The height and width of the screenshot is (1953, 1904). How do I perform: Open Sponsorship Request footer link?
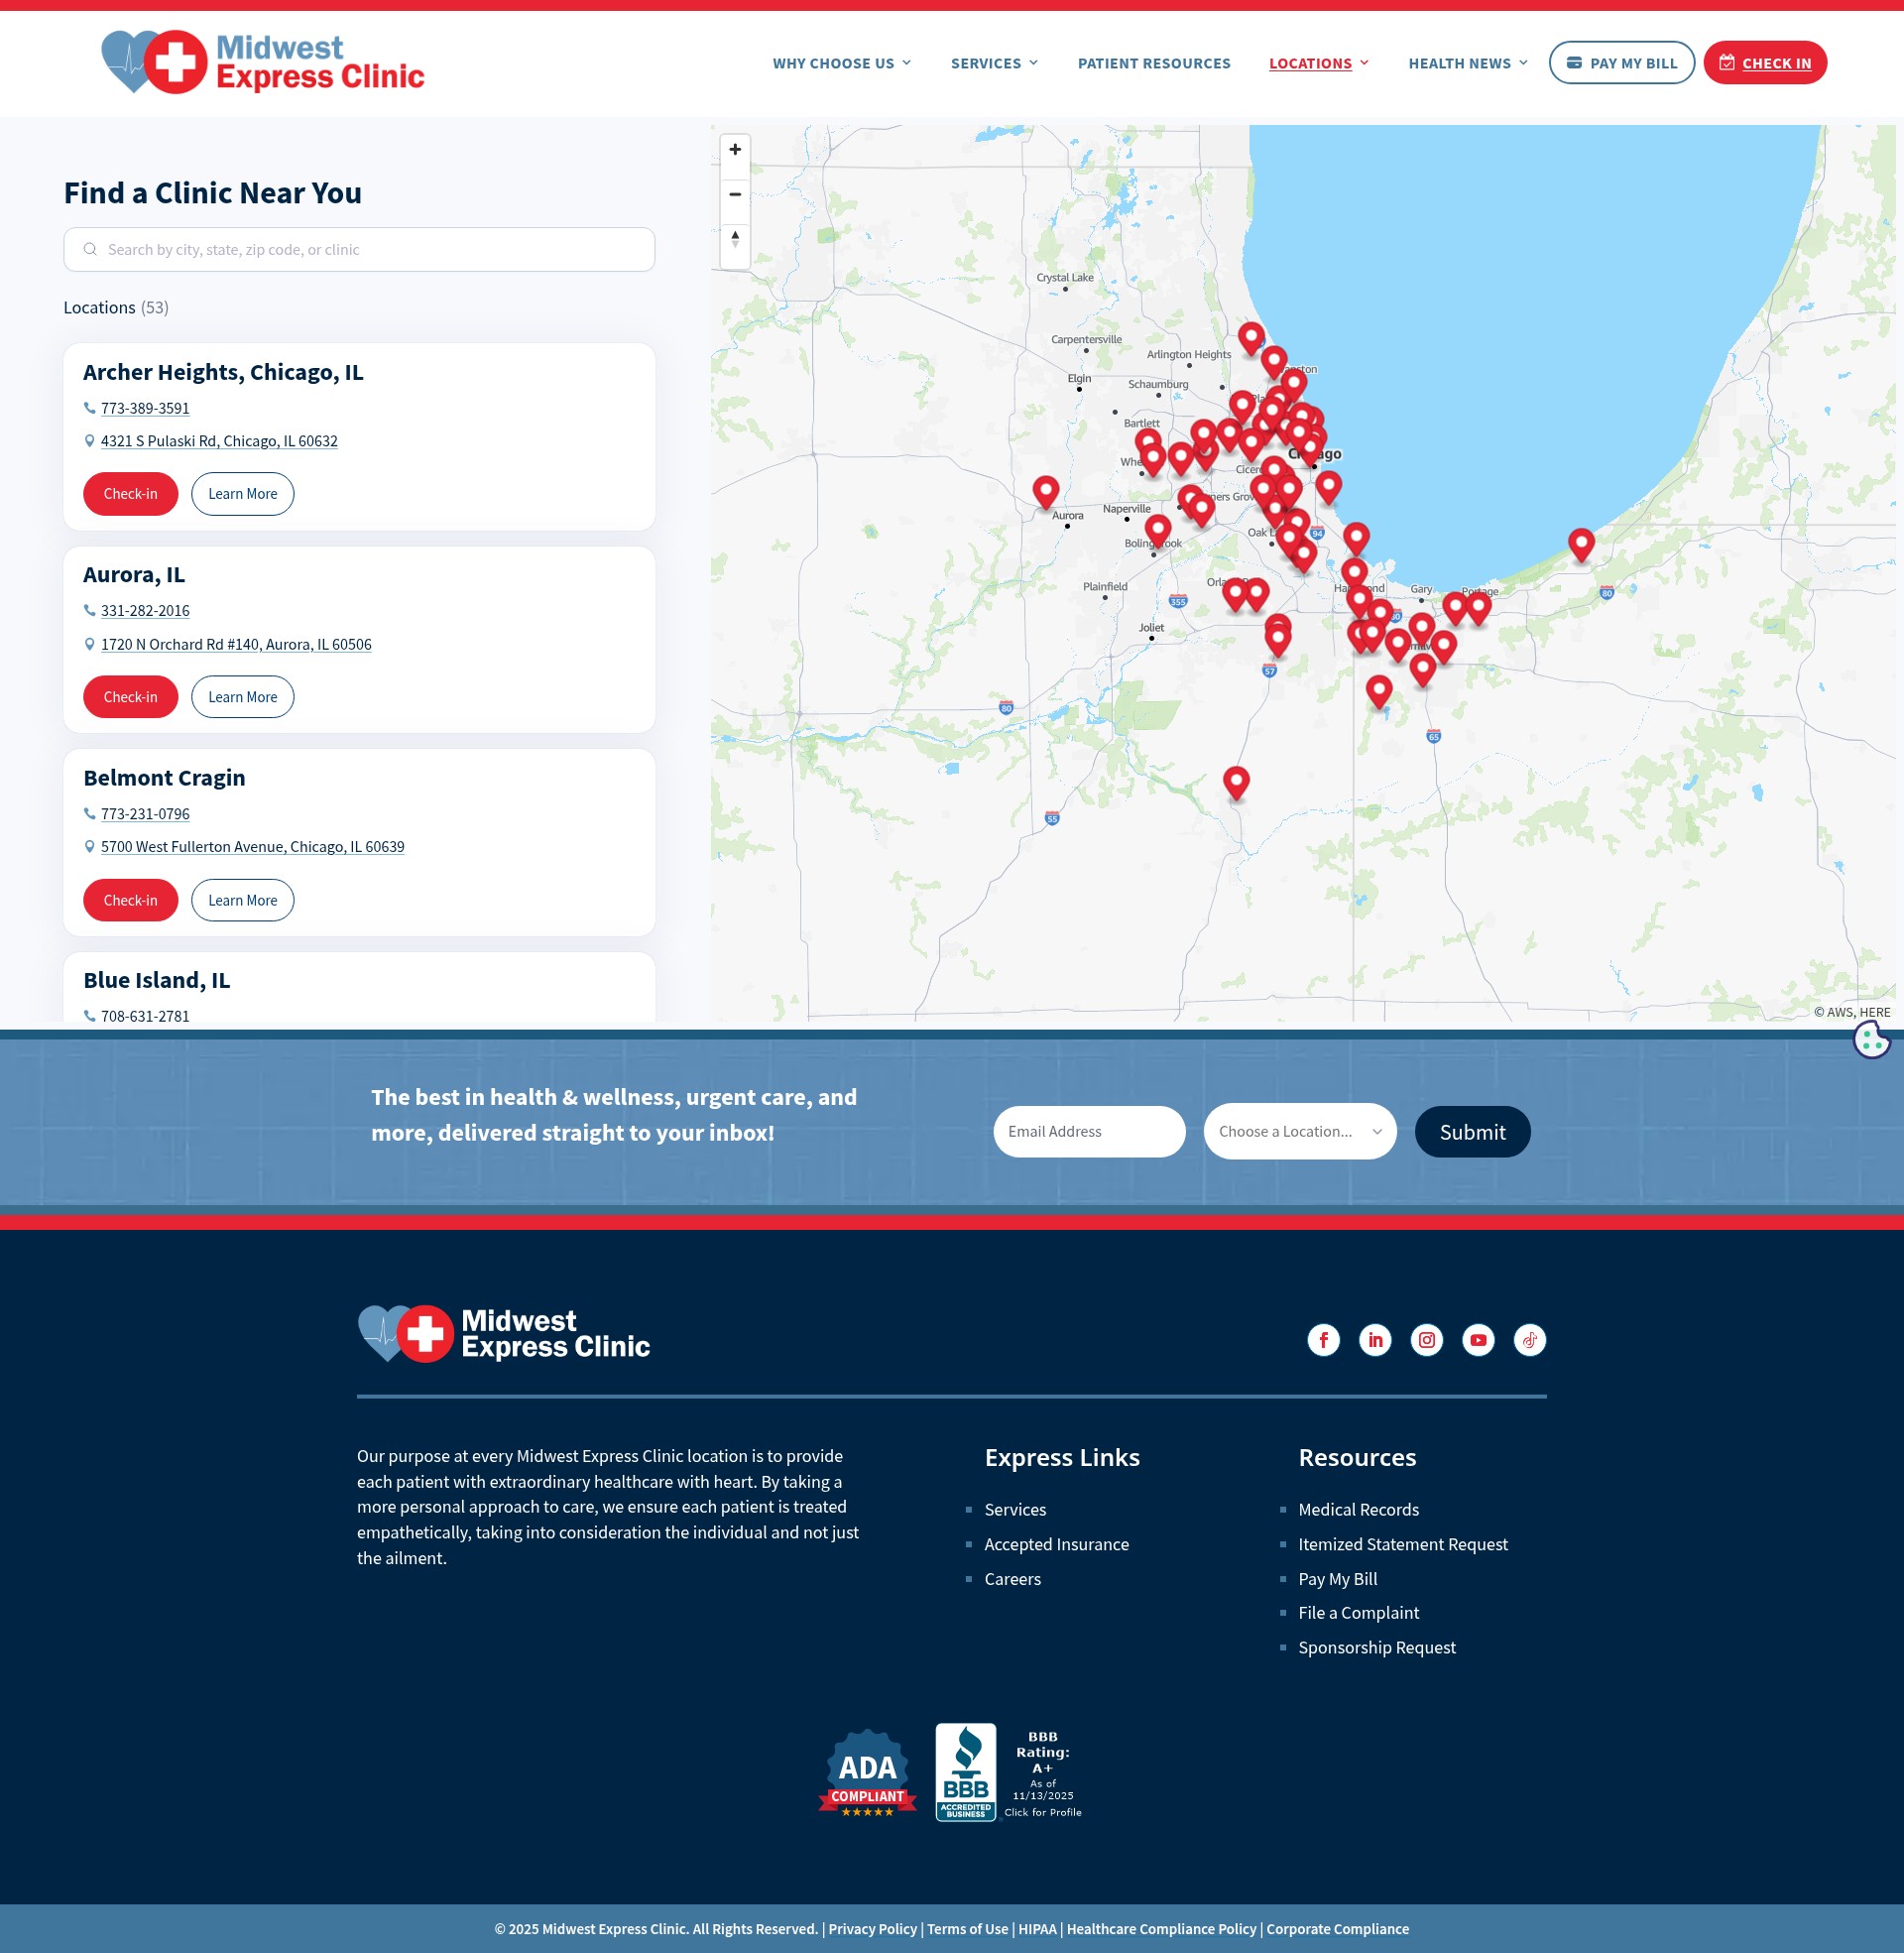pyautogui.click(x=1377, y=1647)
